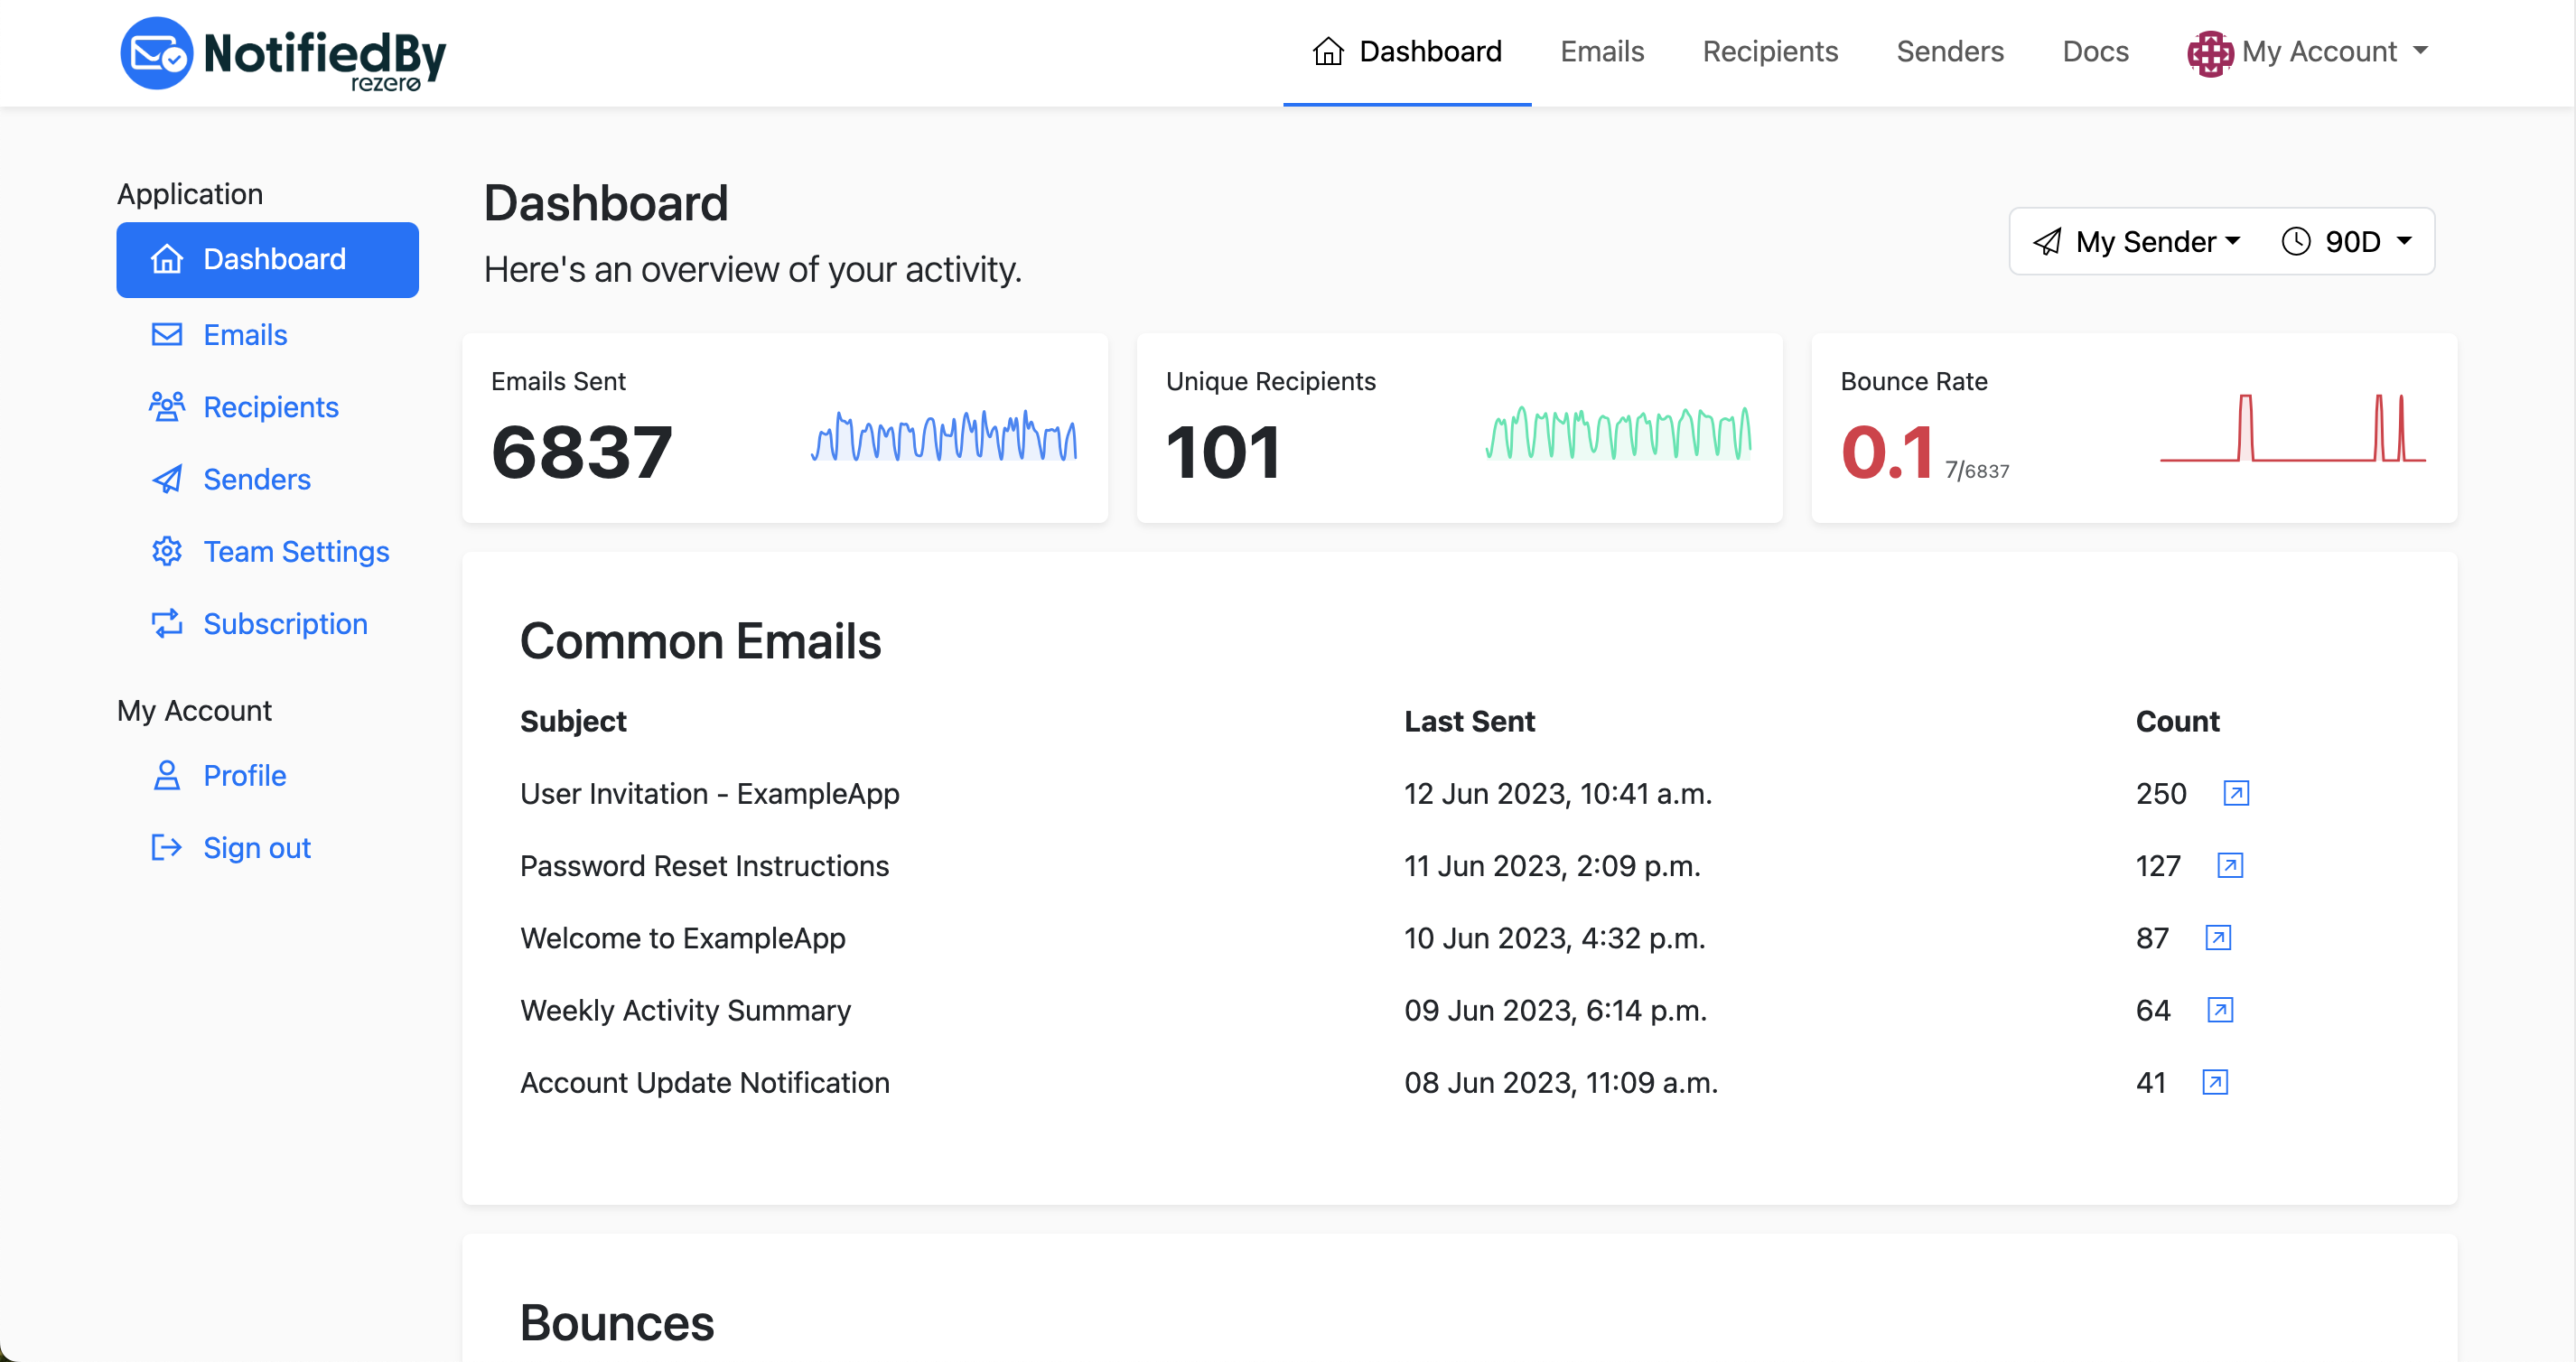Screen dimensions: 2576x1362
Task: Click the Subject column header
Action: point(573,721)
